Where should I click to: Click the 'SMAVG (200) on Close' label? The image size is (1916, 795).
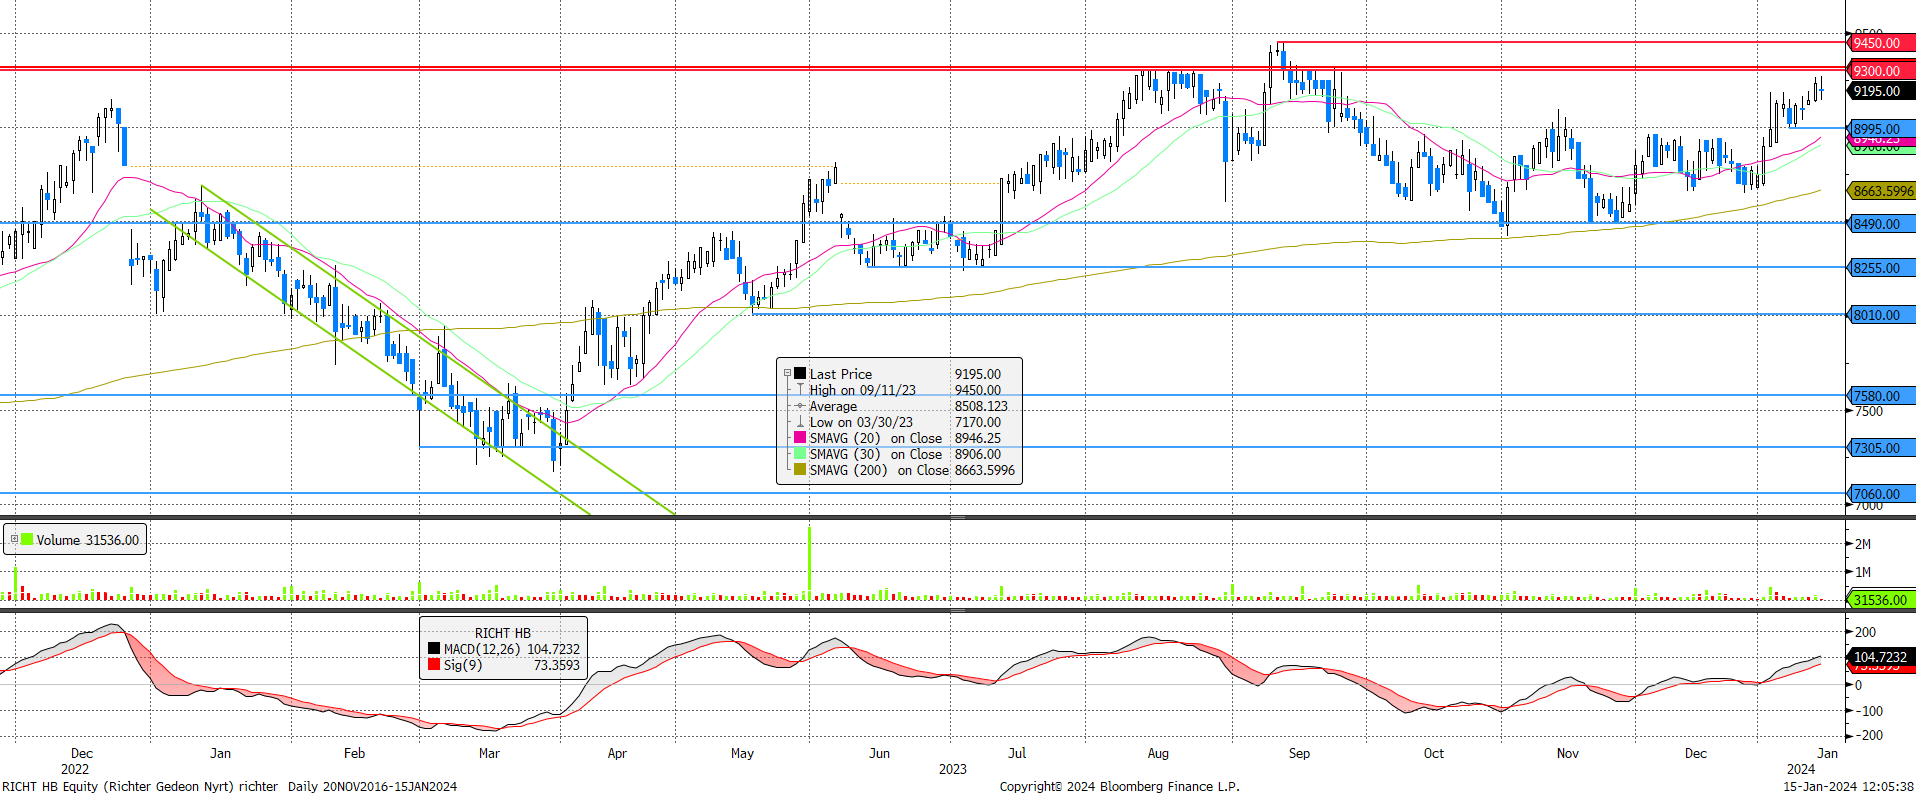click(x=879, y=470)
